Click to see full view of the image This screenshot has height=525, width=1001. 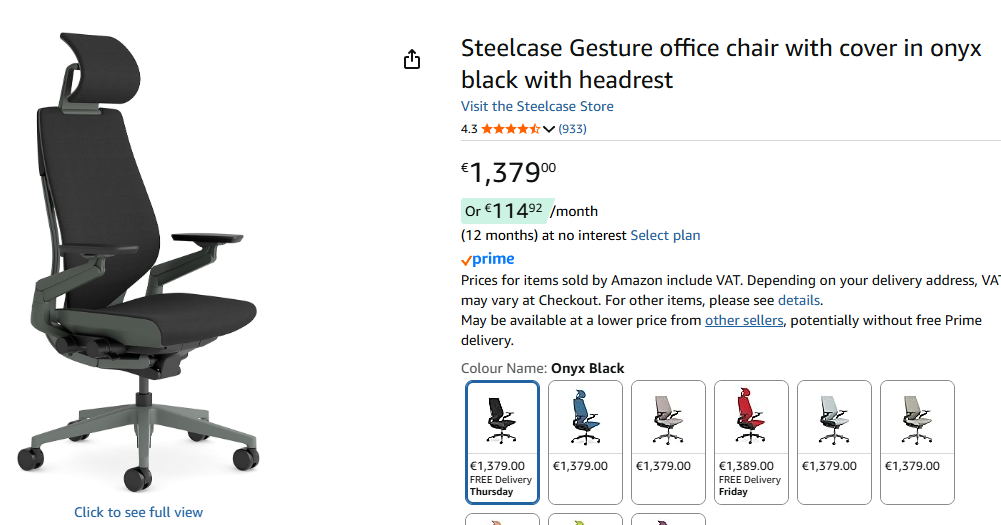[138, 512]
